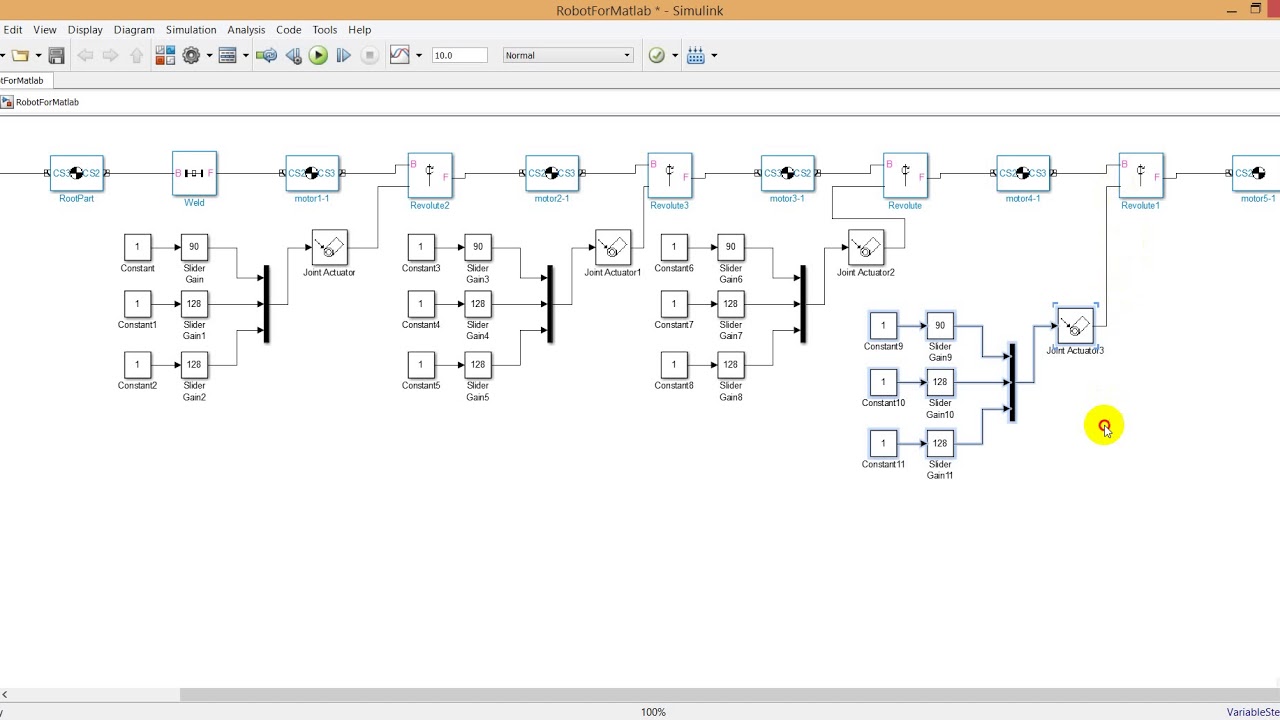Click the simulation stop time field
The width and height of the screenshot is (1280, 720).
(459, 55)
